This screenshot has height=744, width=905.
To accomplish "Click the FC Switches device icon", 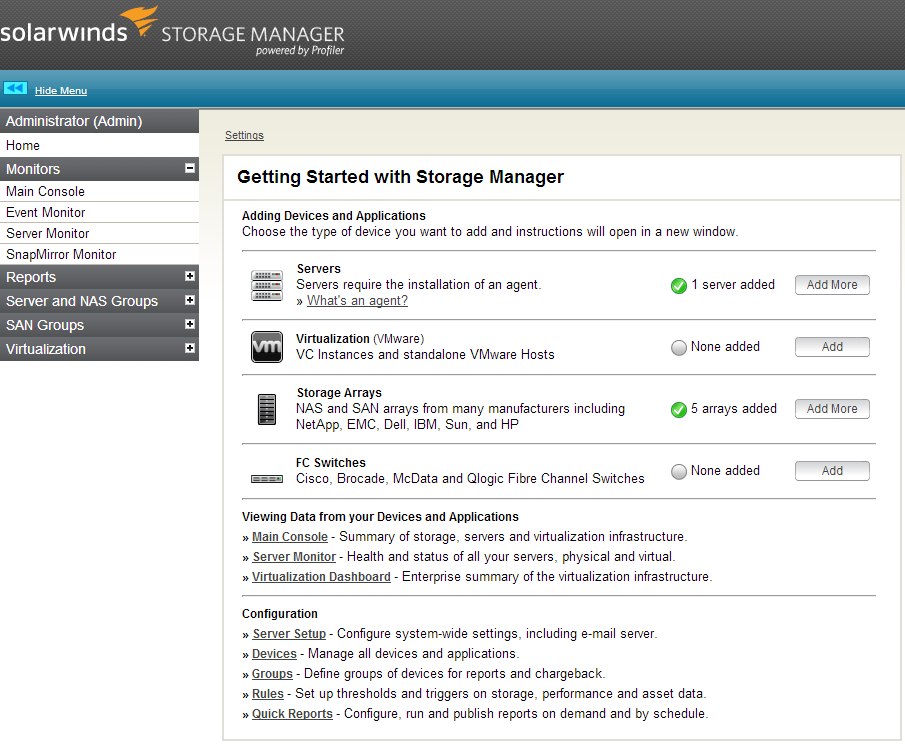I will pos(267,479).
